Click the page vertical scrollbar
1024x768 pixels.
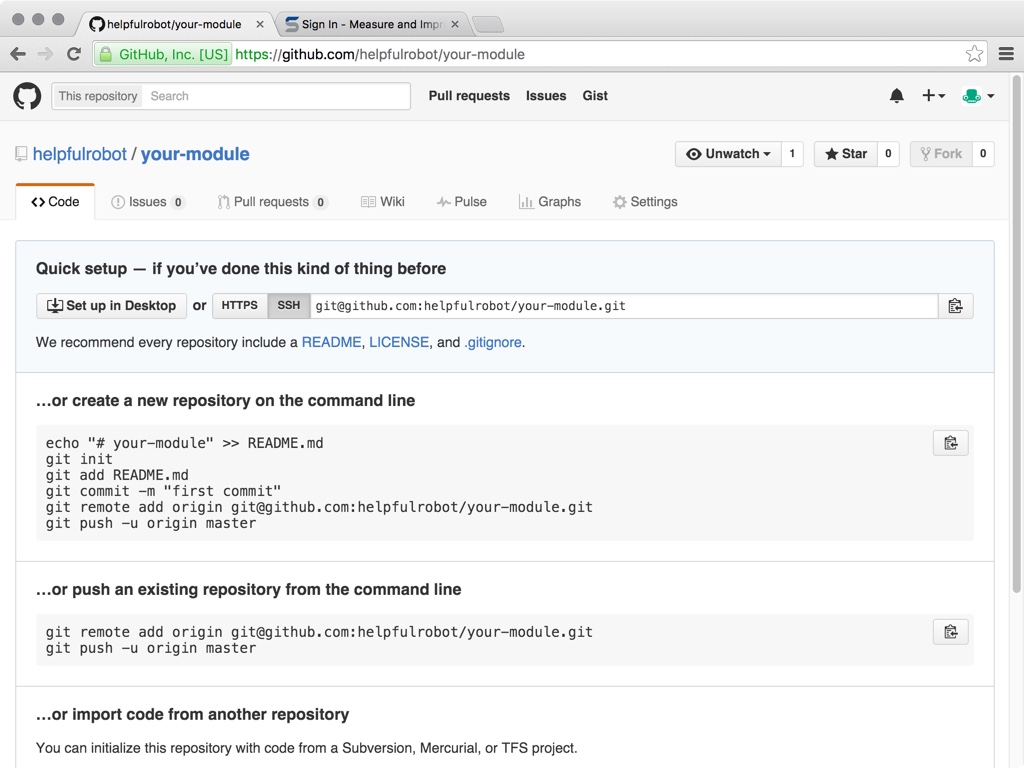(1016, 333)
